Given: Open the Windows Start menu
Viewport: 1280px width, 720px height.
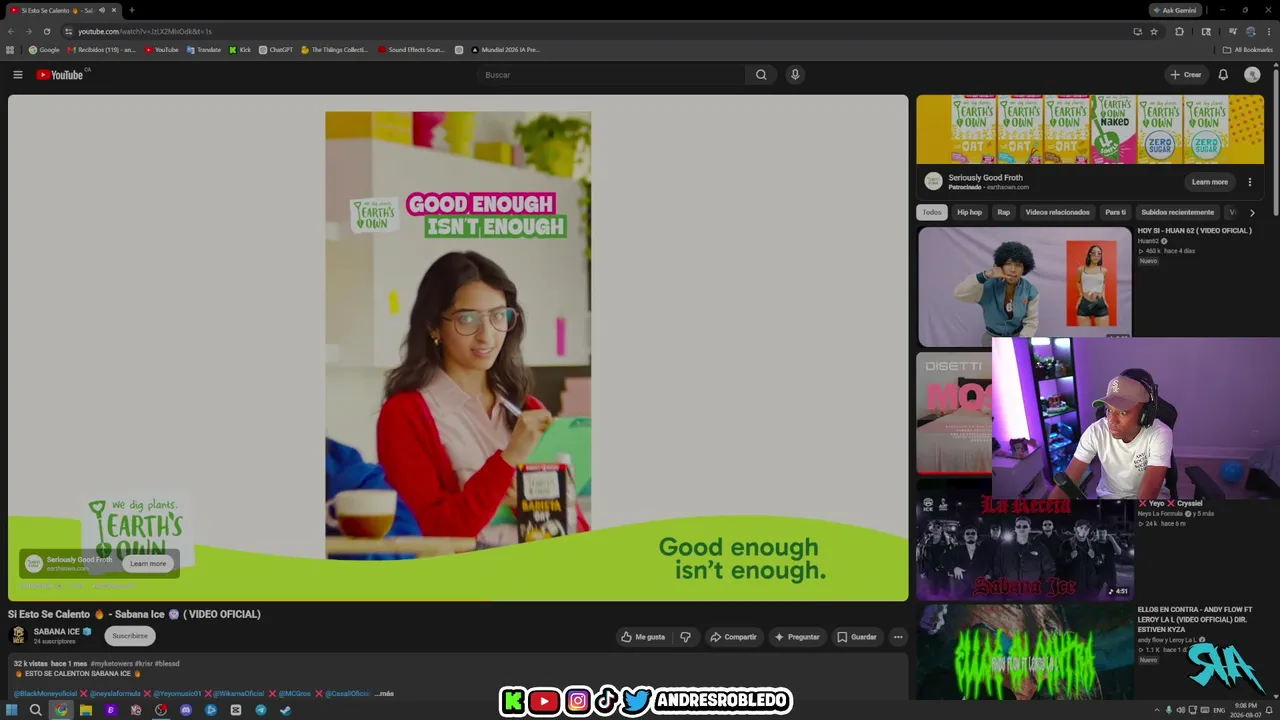Looking at the screenshot, I should pyautogui.click(x=11, y=710).
